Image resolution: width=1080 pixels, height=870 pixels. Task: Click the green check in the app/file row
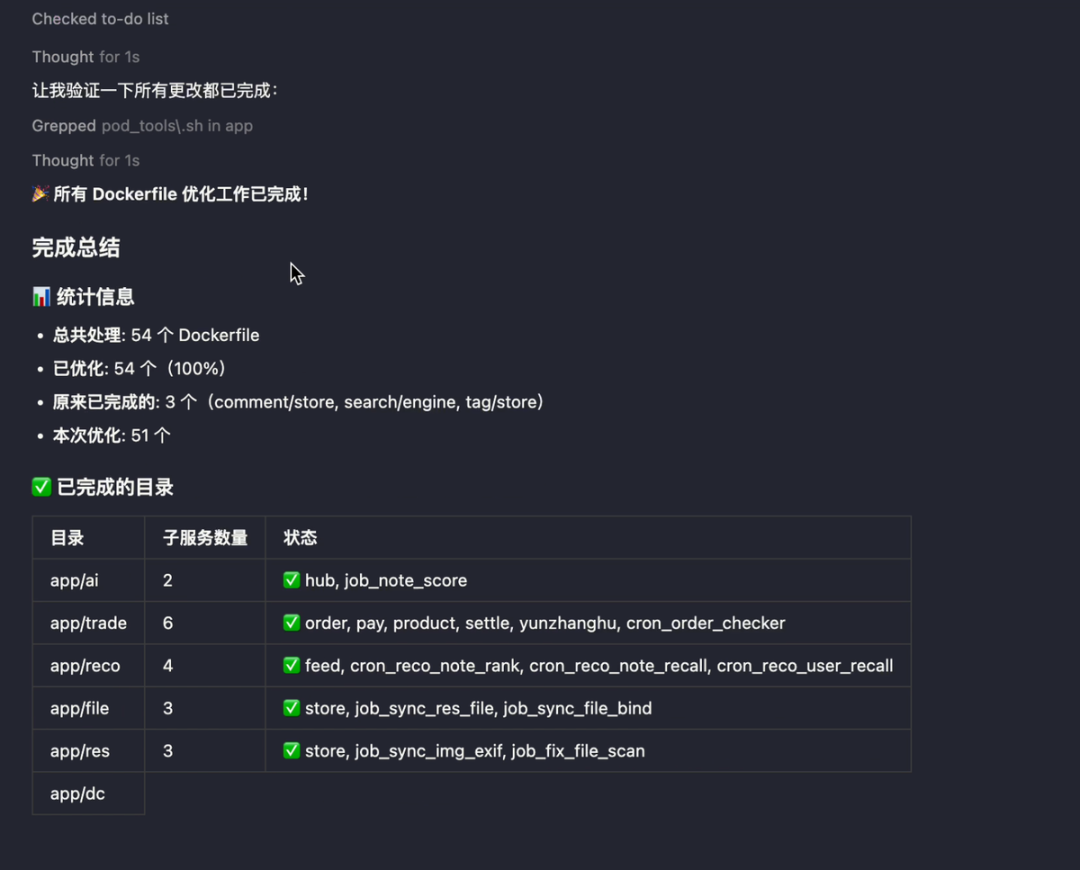tap(291, 708)
